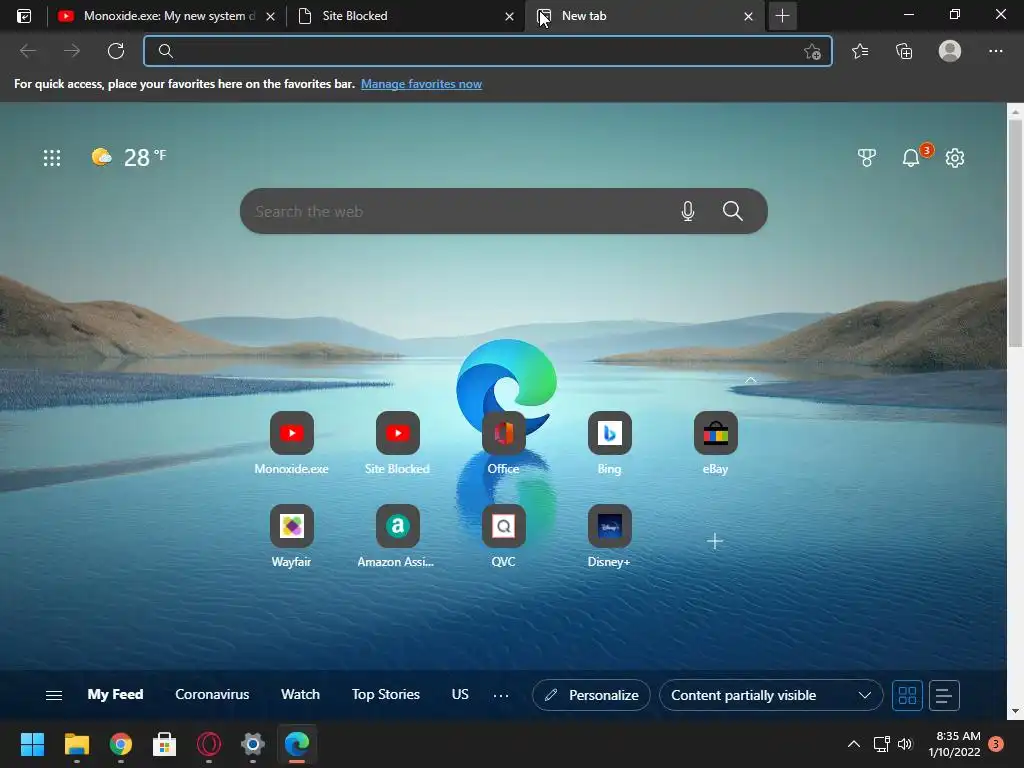Open app launcher grid
The height and width of the screenshot is (768, 1024).
(x=52, y=158)
